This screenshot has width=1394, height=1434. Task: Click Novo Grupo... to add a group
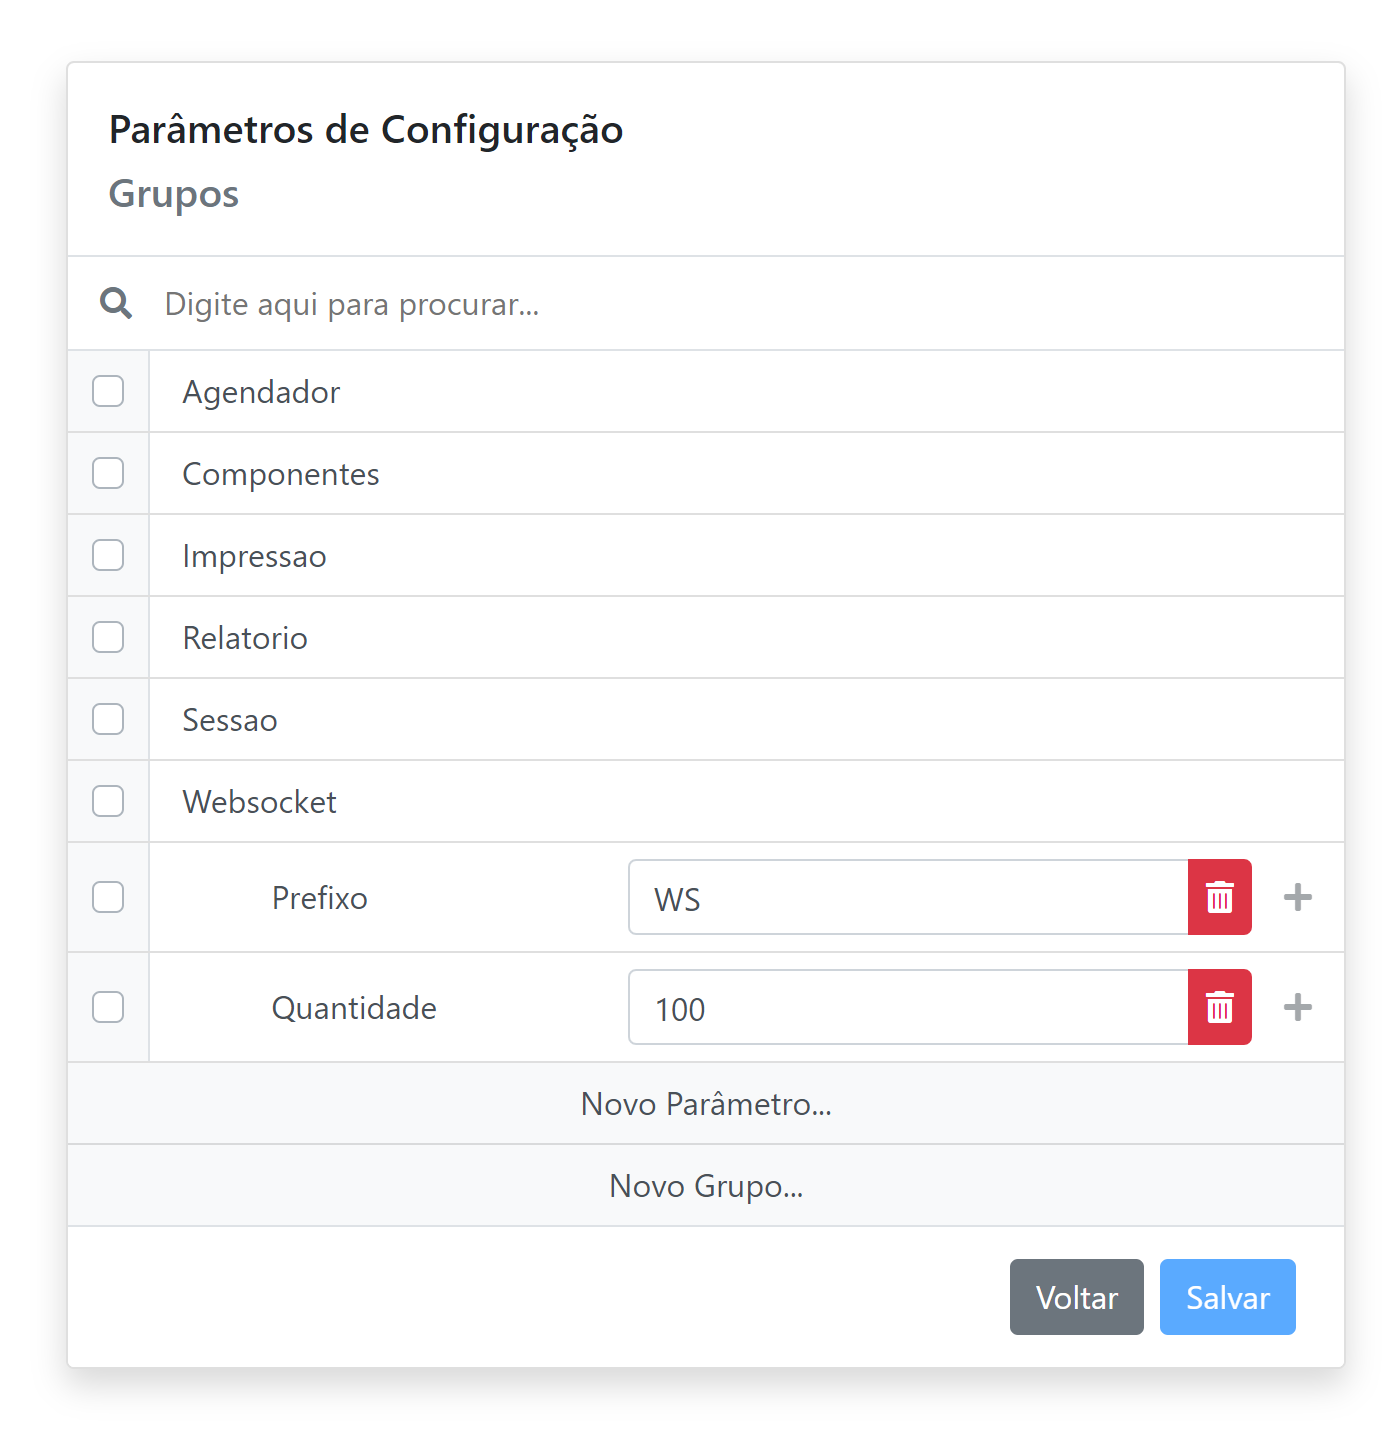706,1186
